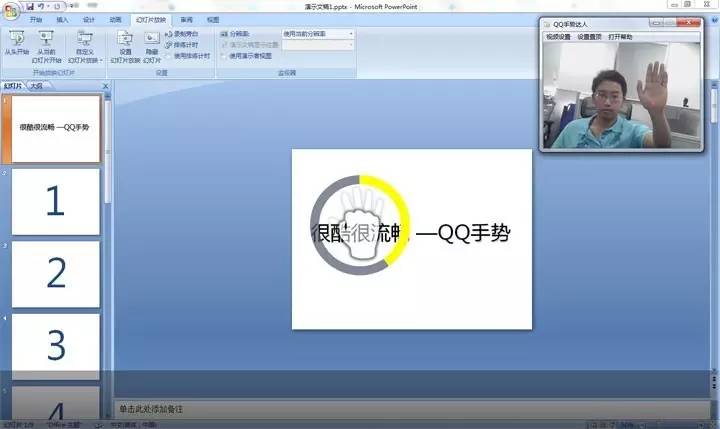
Task: Select slide thumbnail titled 很酷很流畅 —QQ手势
Action: point(55,128)
